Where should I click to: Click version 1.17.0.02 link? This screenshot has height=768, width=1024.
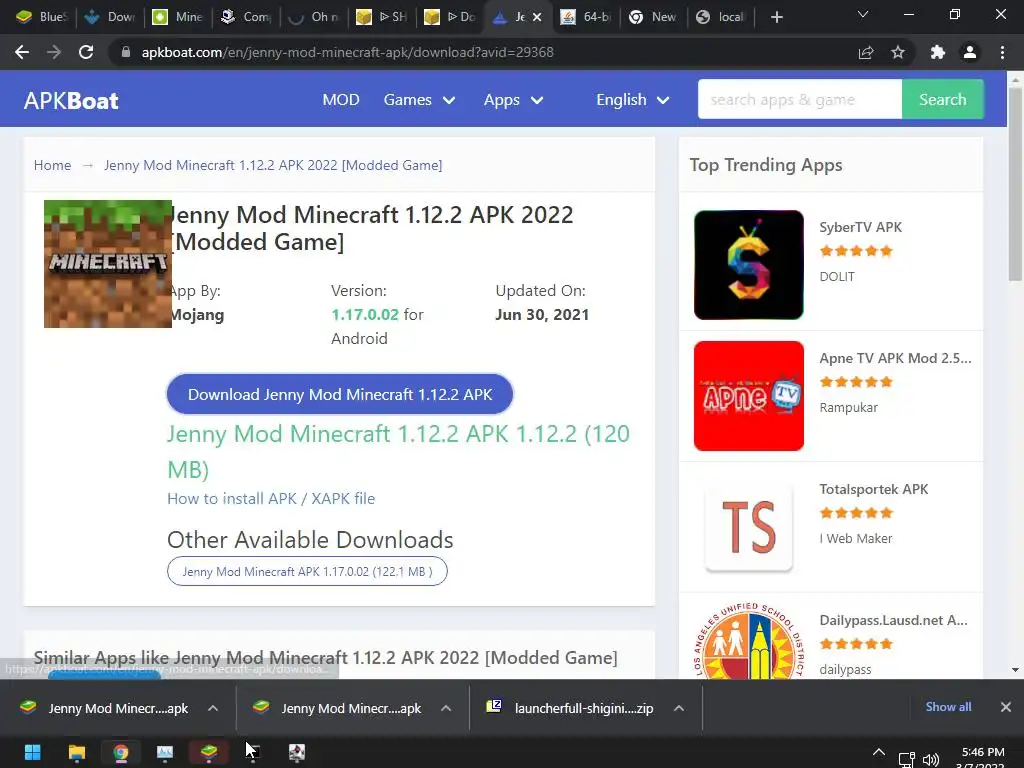(364, 315)
